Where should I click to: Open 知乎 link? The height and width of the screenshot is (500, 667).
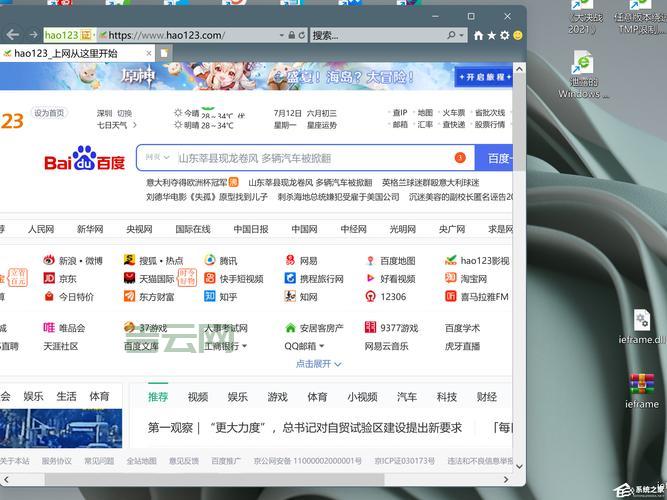click(221, 297)
